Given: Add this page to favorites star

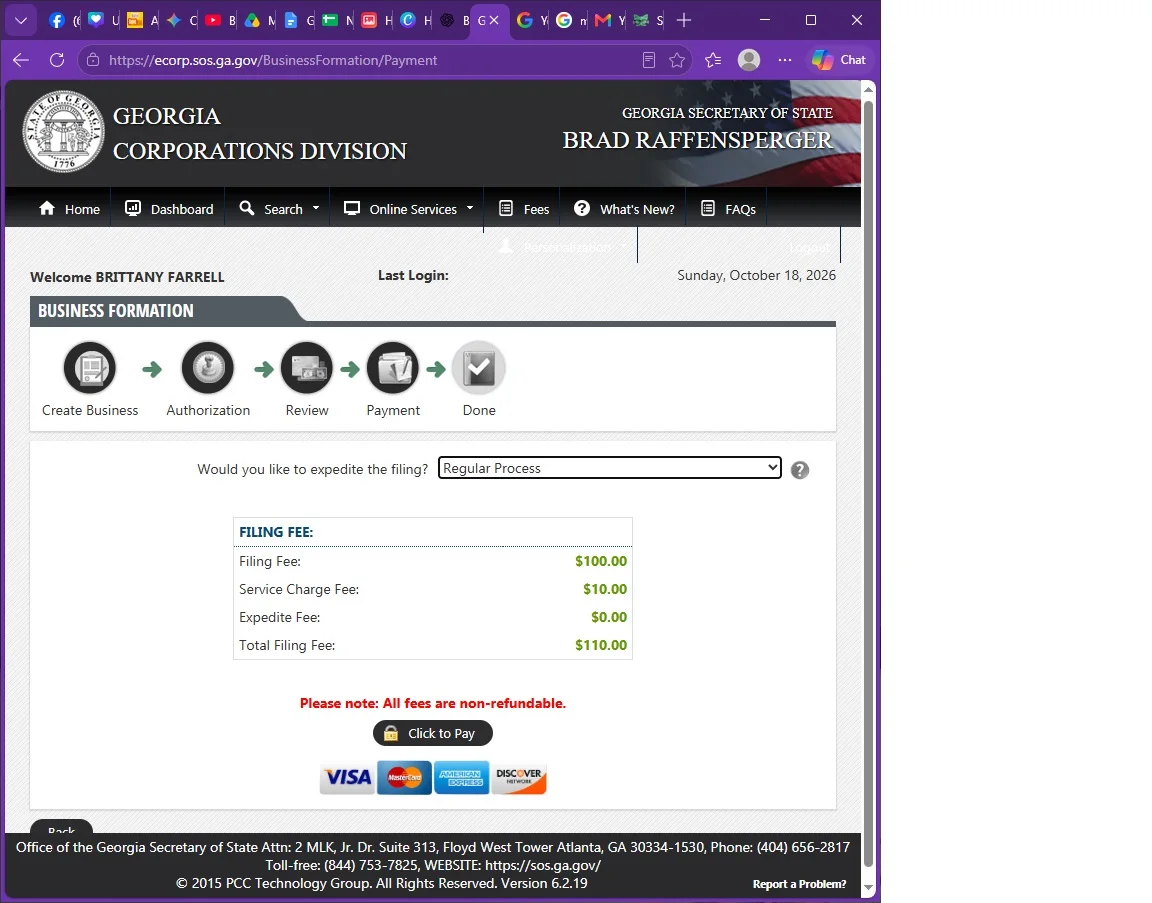Looking at the screenshot, I should coord(677,60).
